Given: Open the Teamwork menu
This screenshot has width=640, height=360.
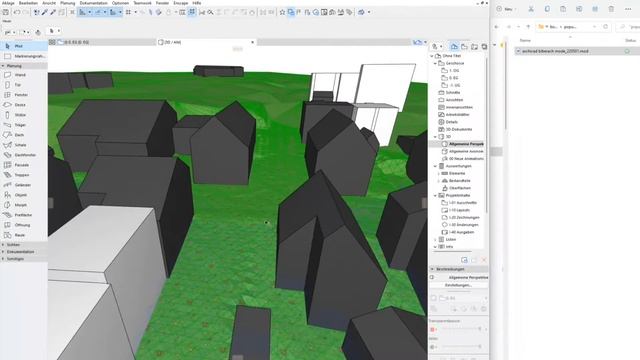Looking at the screenshot, I should click(142, 3).
